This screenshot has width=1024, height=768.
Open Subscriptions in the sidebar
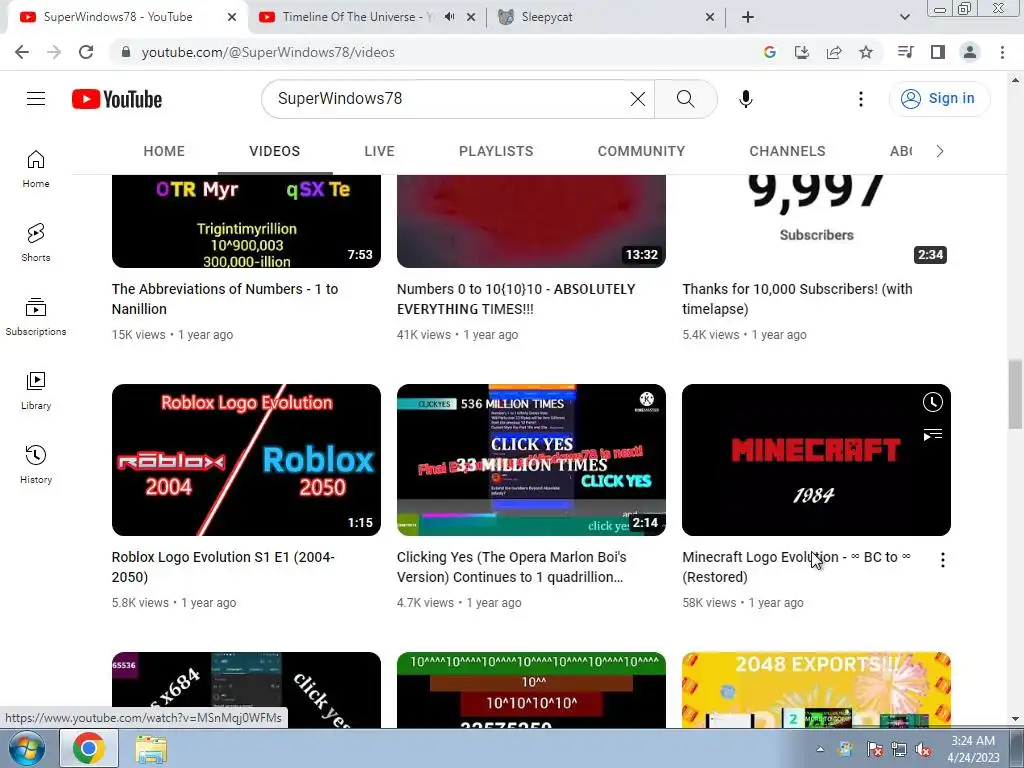coord(36,316)
